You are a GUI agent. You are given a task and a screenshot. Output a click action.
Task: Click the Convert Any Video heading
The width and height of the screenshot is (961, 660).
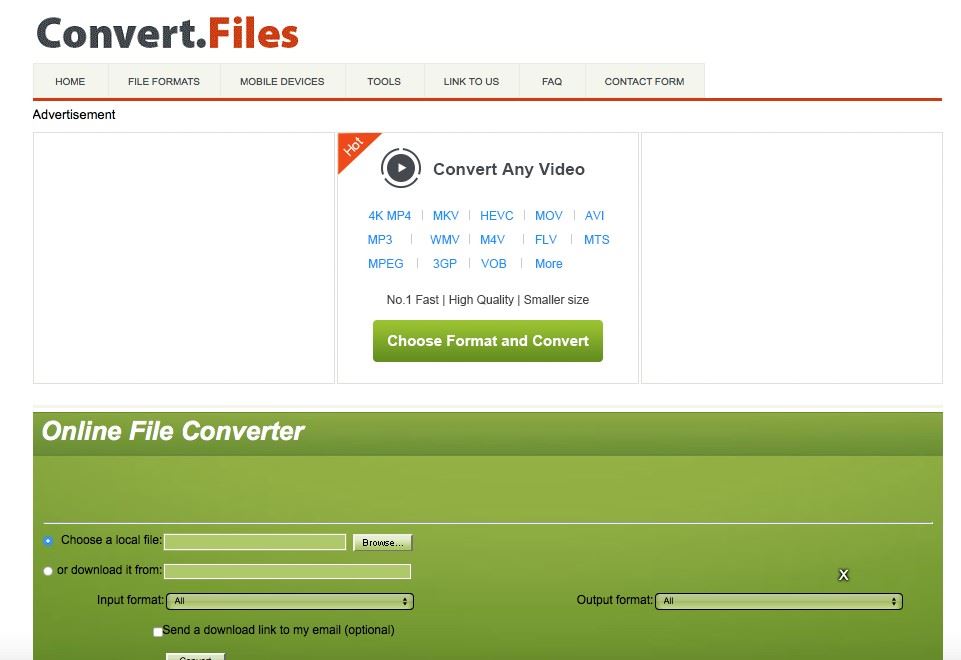(x=509, y=169)
